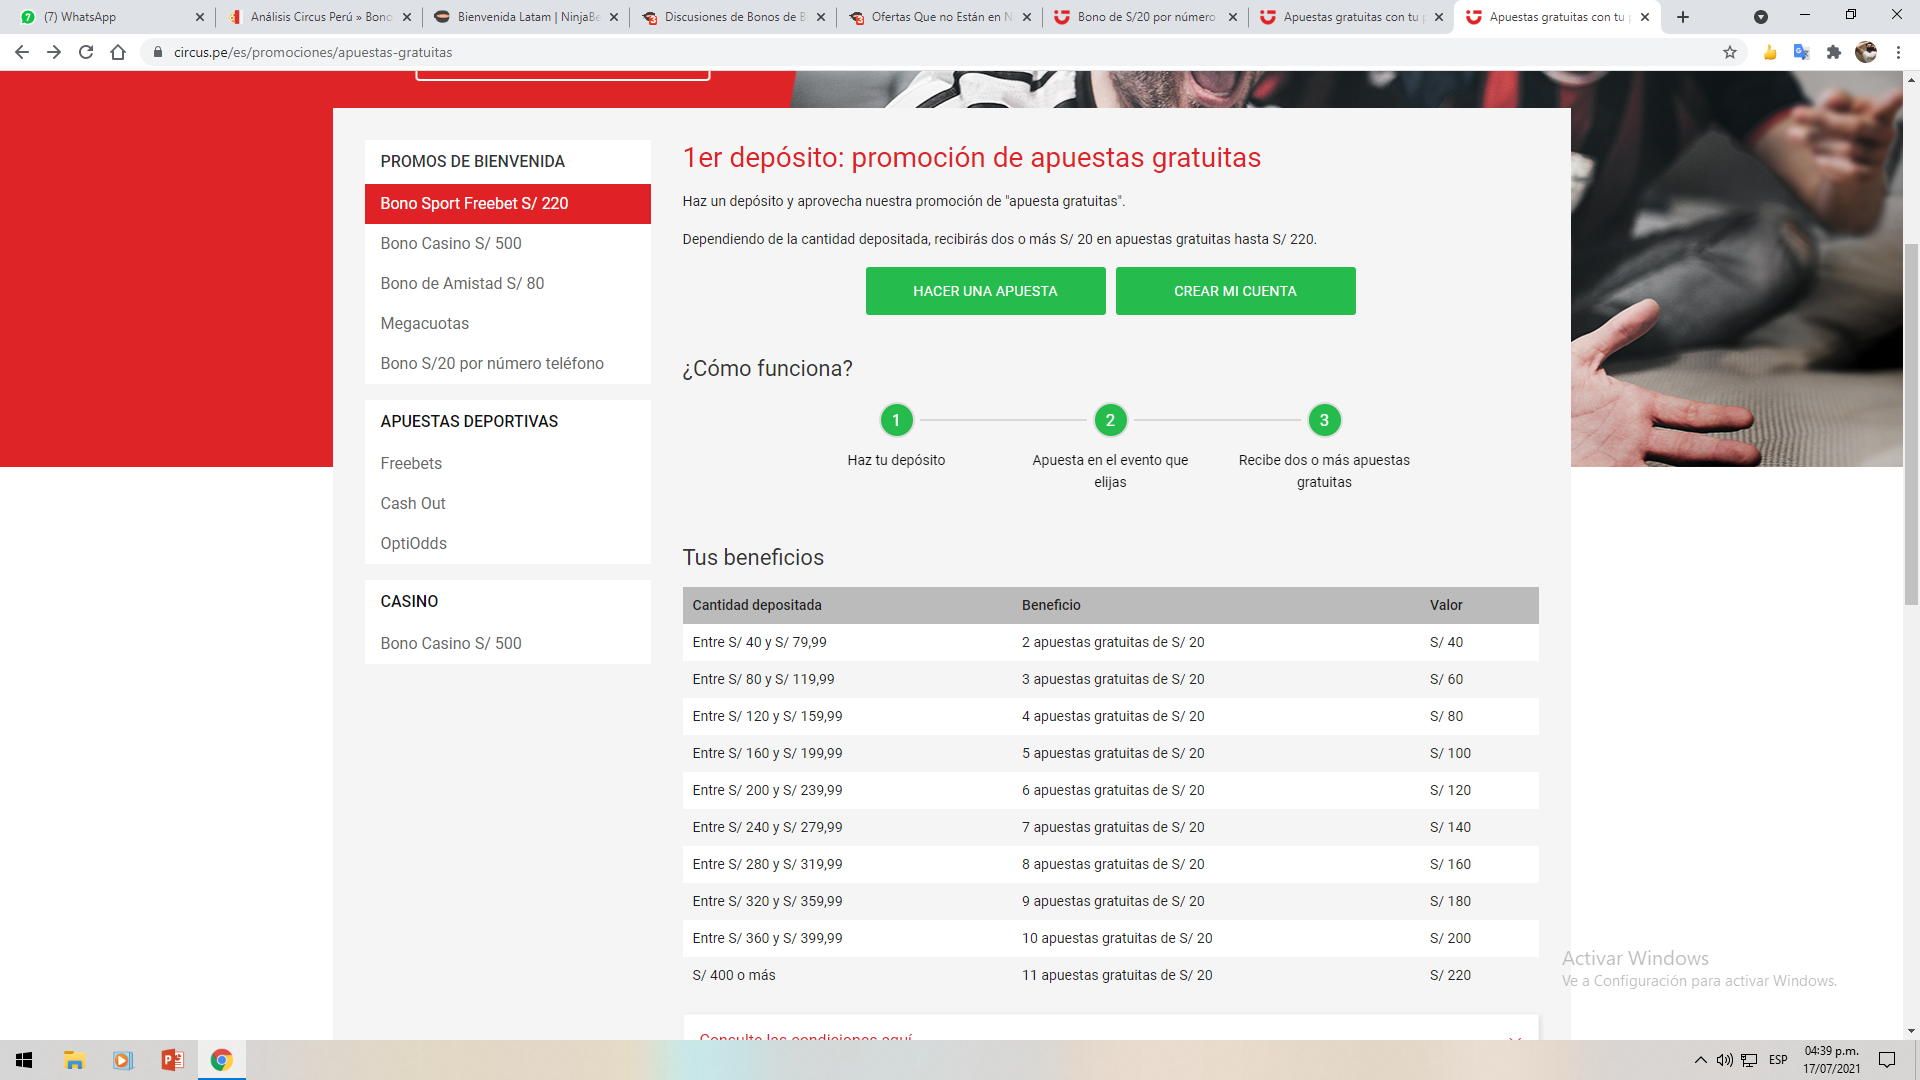Screen dimensions: 1920x1080
Task: Close the active Apuestas gratuitas tab
Action: (1645, 17)
